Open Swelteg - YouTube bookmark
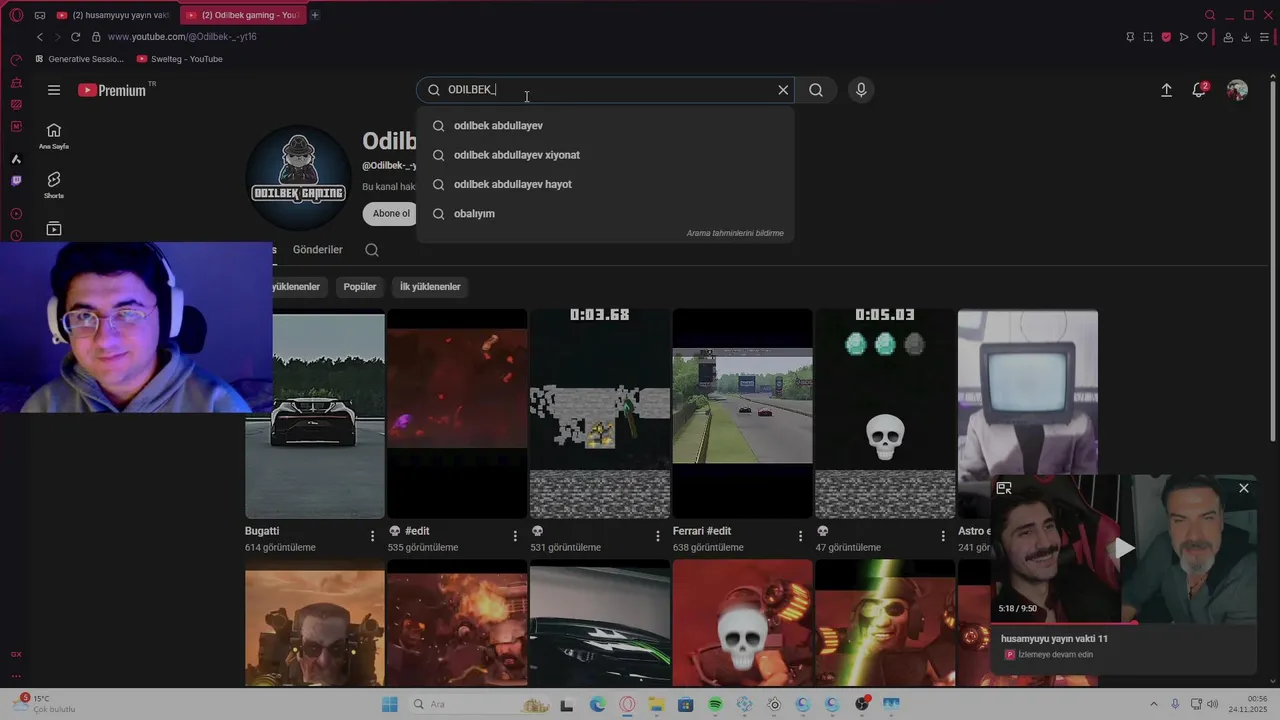The image size is (1280, 720). [x=180, y=59]
